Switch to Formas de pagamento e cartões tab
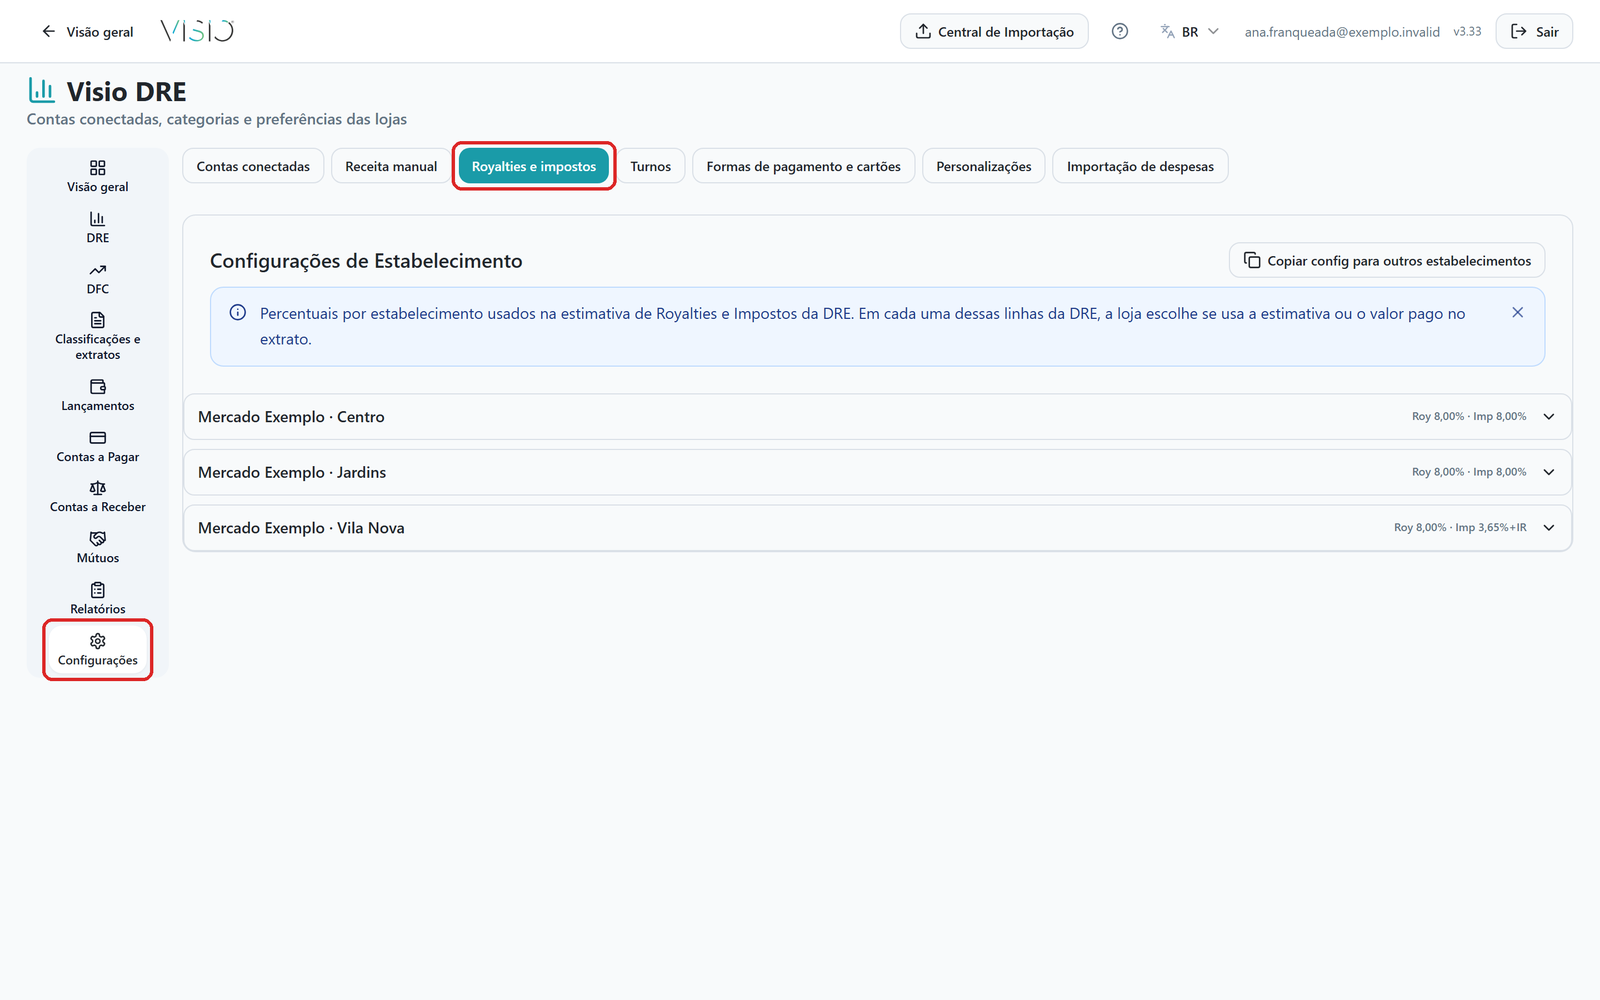Screen dimensions: 1600x1000 (x=803, y=166)
